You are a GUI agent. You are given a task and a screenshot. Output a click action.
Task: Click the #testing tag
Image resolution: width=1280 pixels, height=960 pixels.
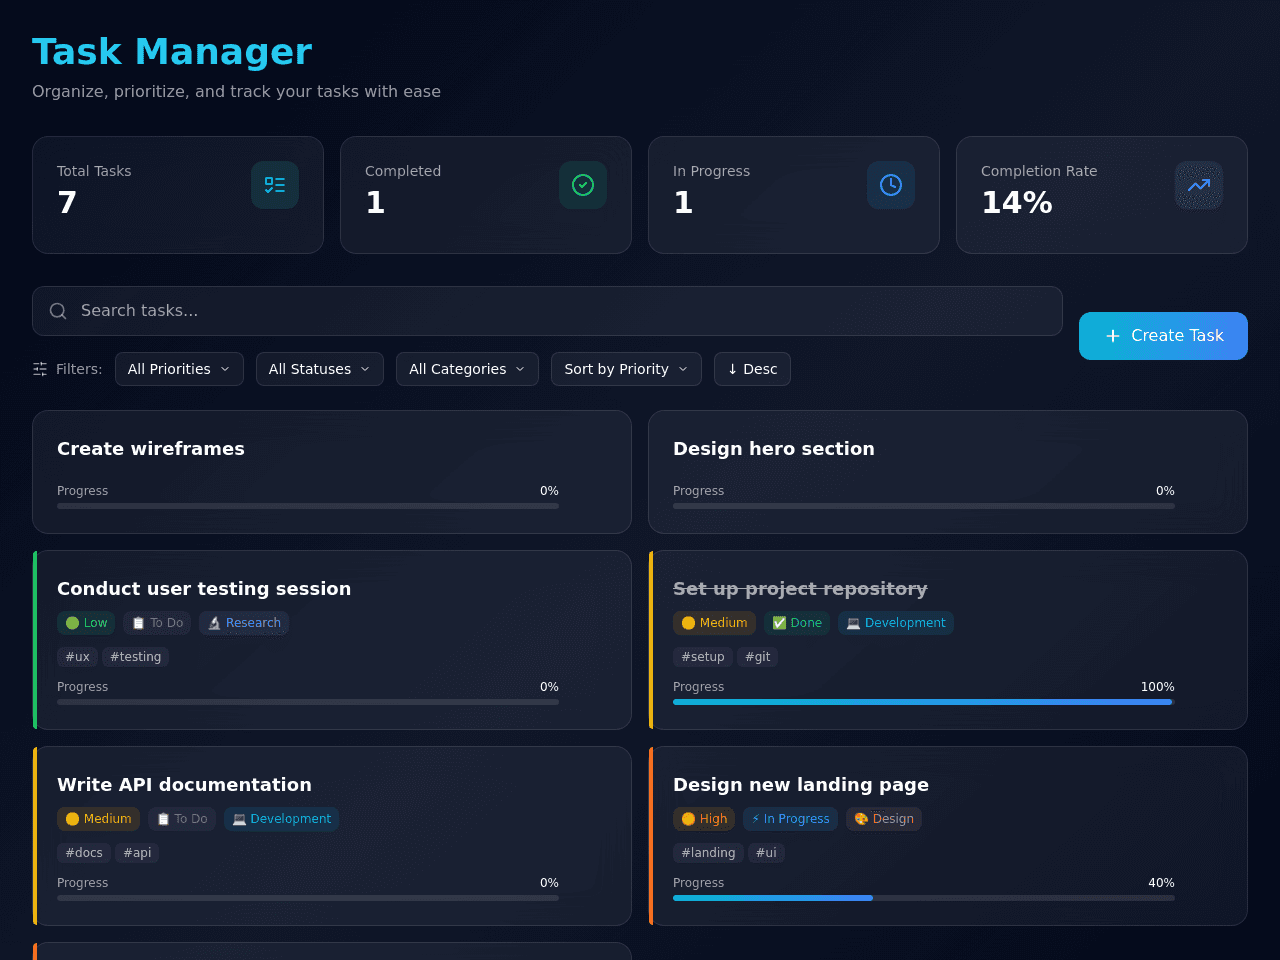[x=135, y=657]
